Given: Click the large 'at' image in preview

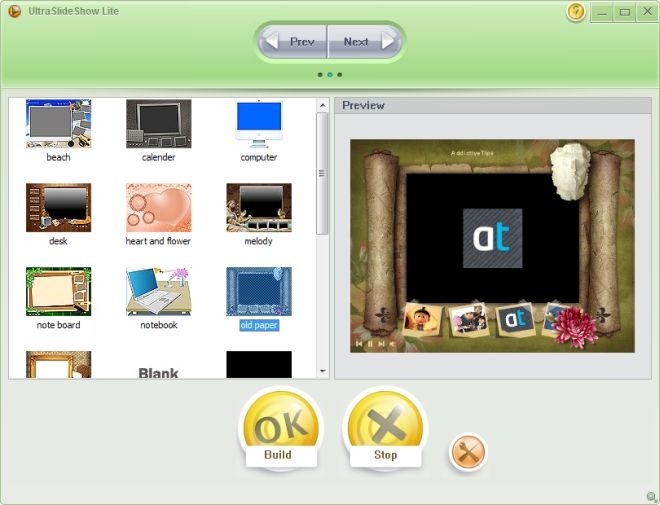Looking at the screenshot, I should click(x=492, y=238).
